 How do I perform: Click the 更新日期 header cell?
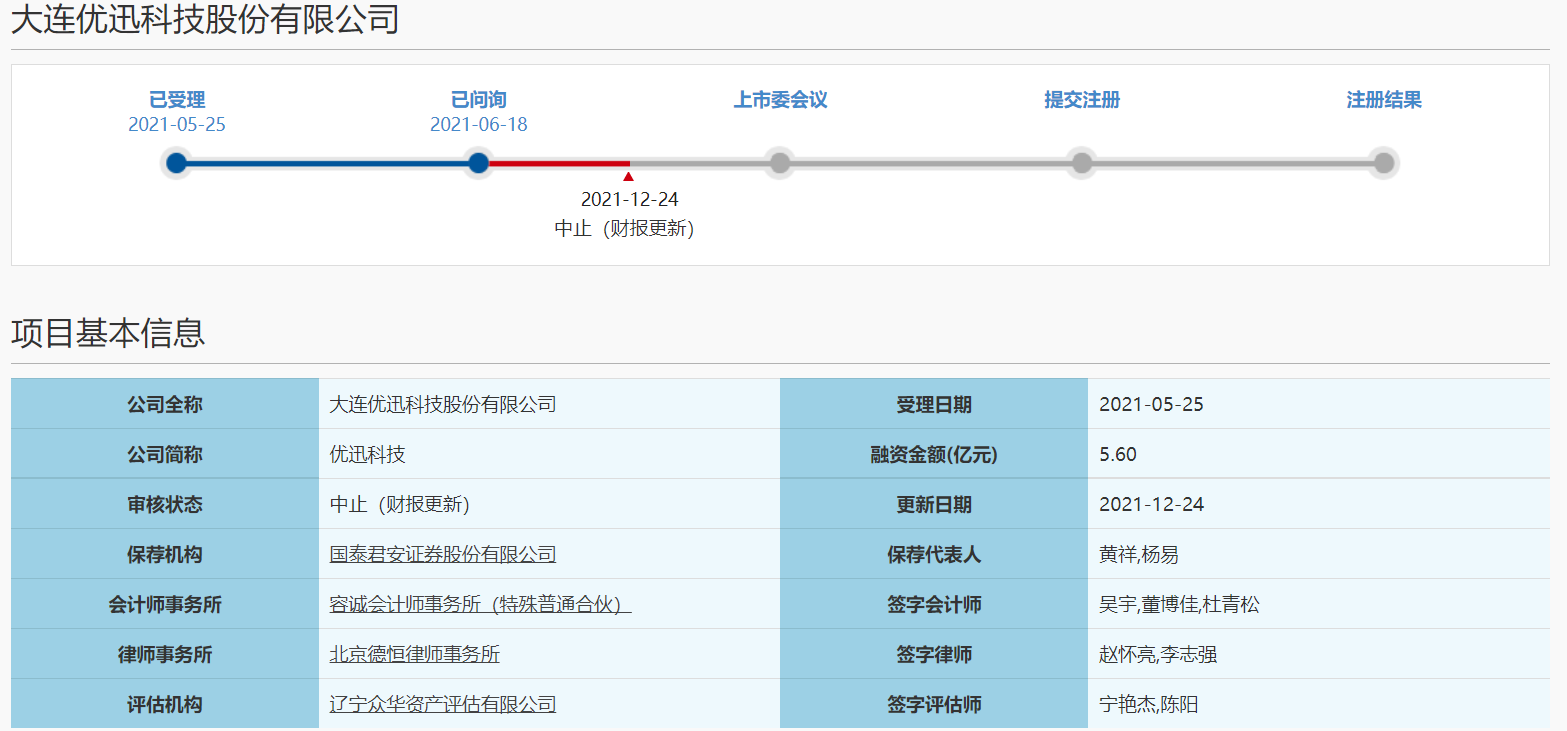click(x=934, y=504)
